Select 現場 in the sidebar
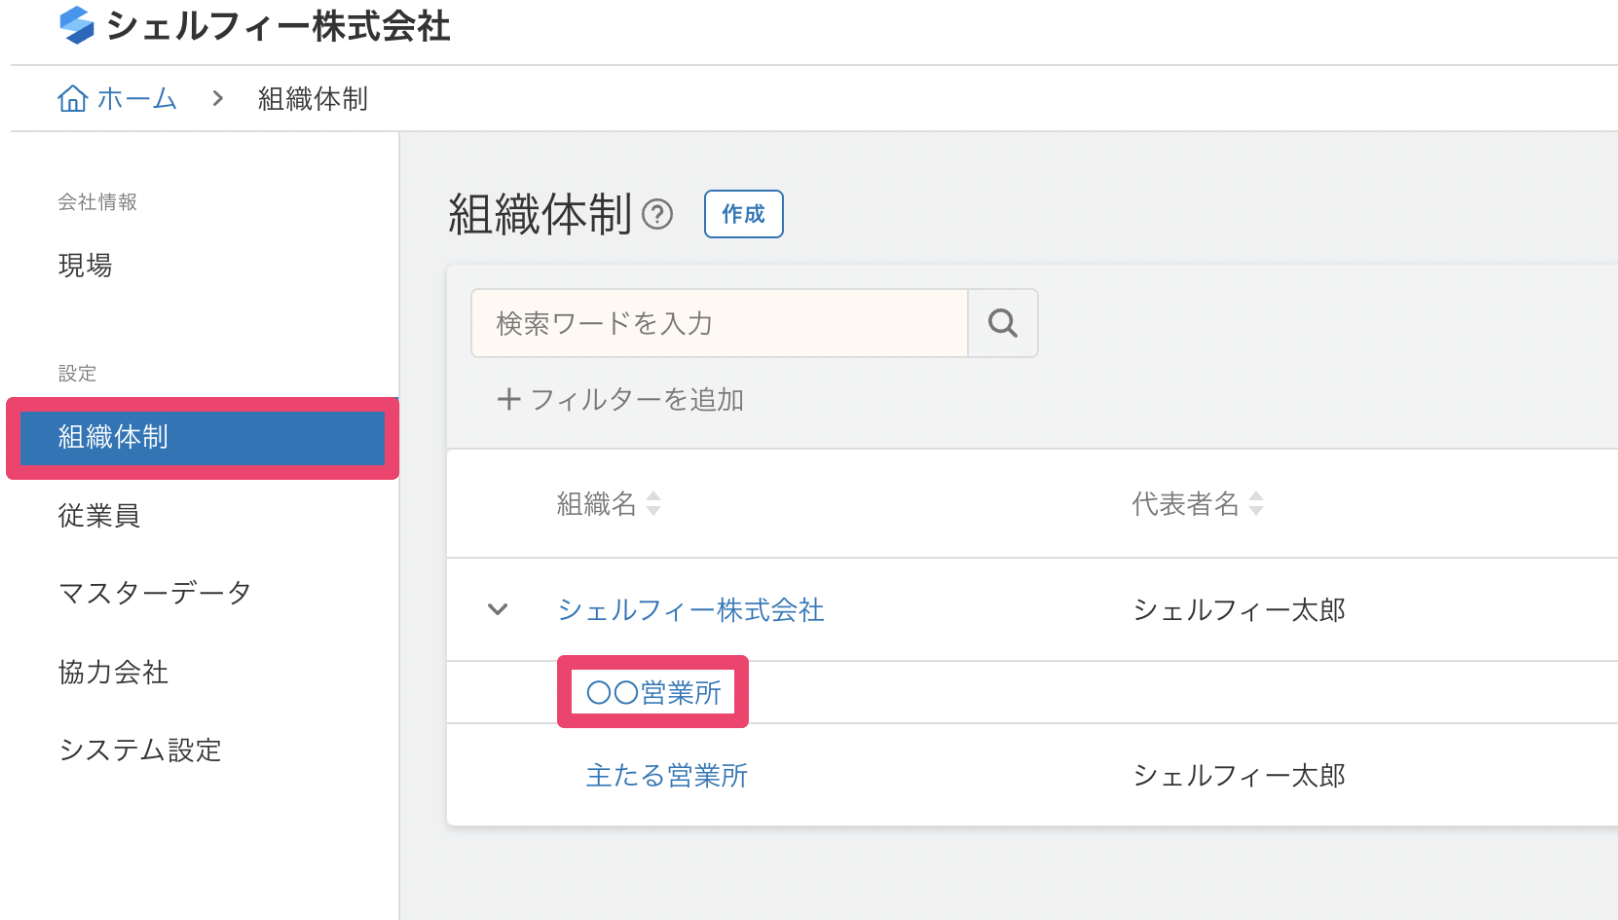1618x920 pixels. coord(85,265)
